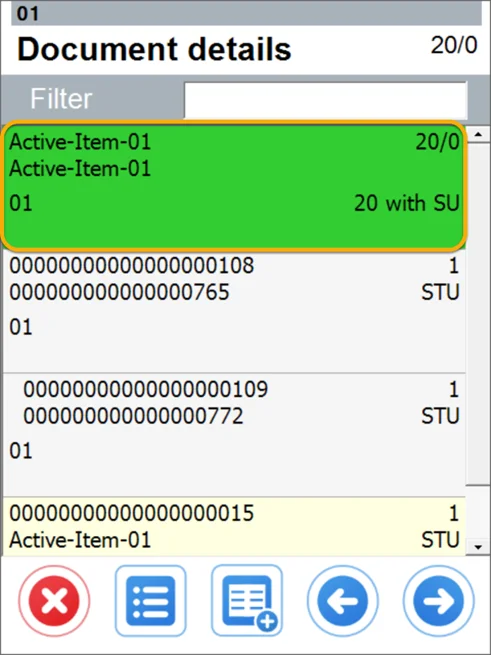Click SU number 00000000000000772
Screen dimensions: 491x655
[133, 416]
